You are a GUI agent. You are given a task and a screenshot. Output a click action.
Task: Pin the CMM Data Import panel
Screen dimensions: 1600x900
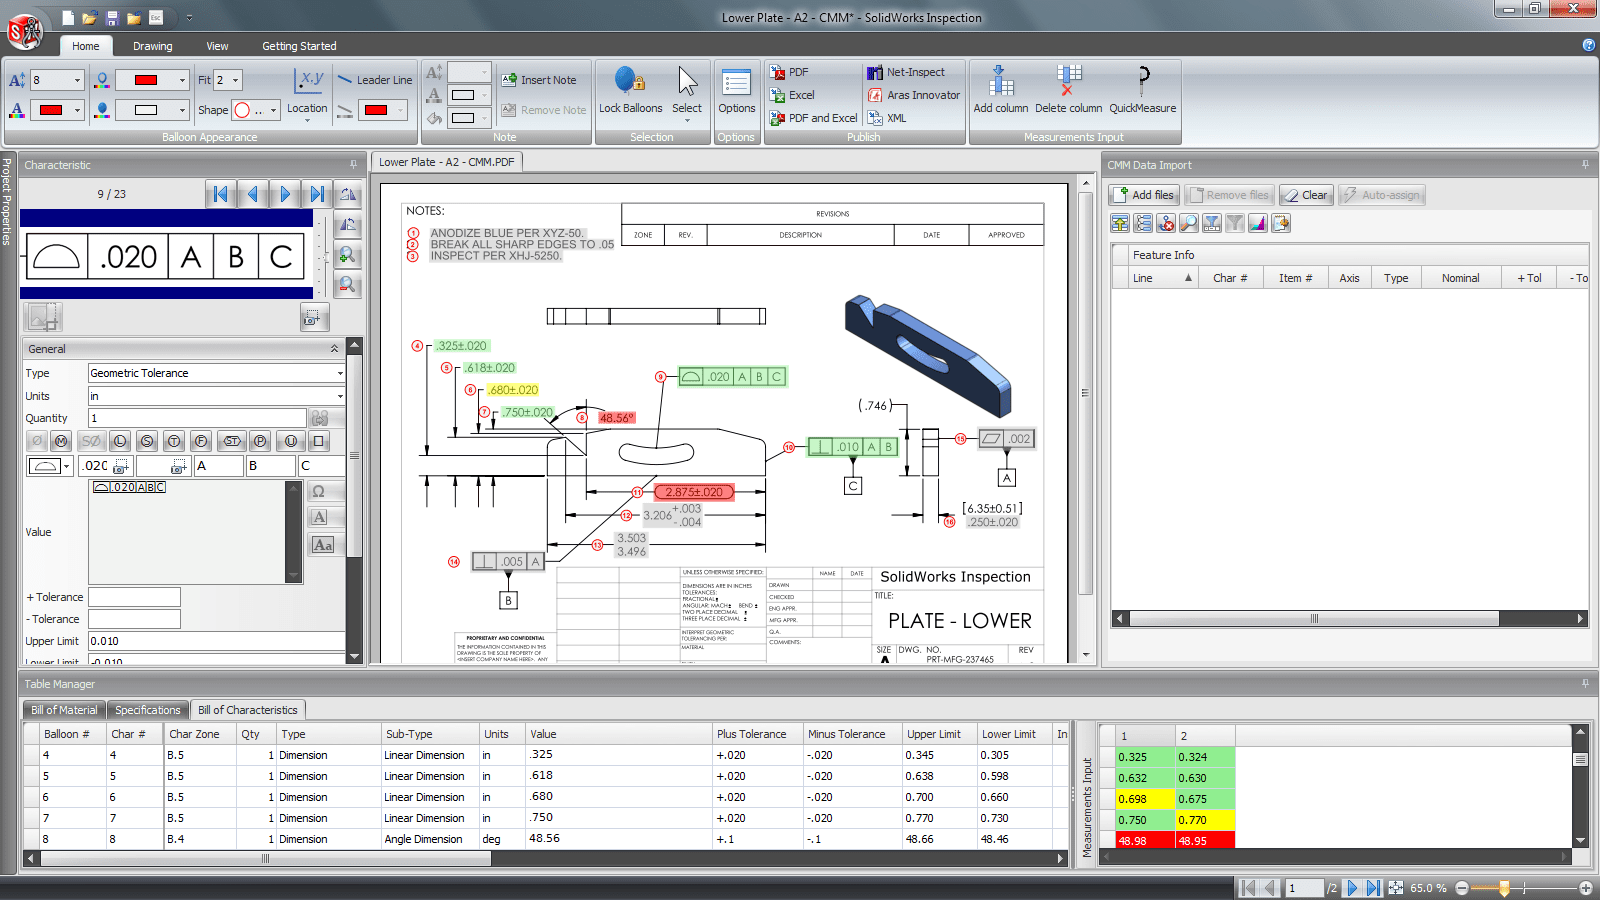(1585, 165)
